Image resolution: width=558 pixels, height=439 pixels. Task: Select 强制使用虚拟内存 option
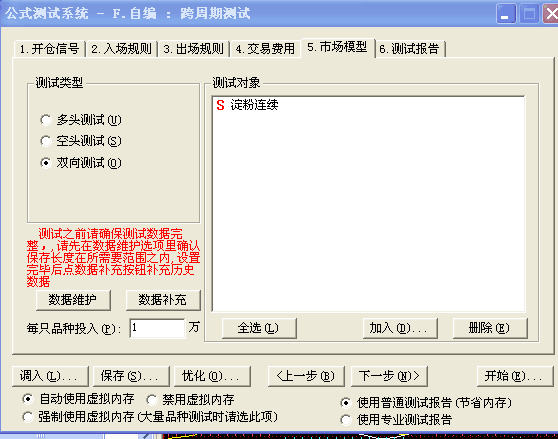click(150, 417)
